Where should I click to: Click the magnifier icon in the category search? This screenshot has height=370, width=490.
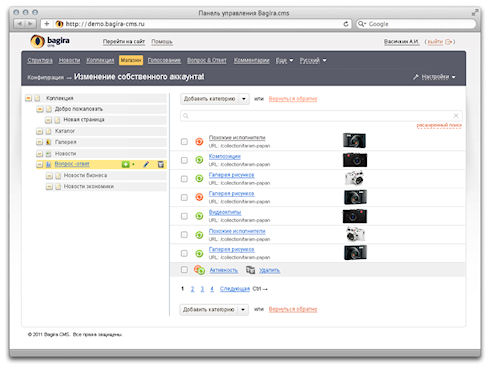pyautogui.click(x=186, y=116)
